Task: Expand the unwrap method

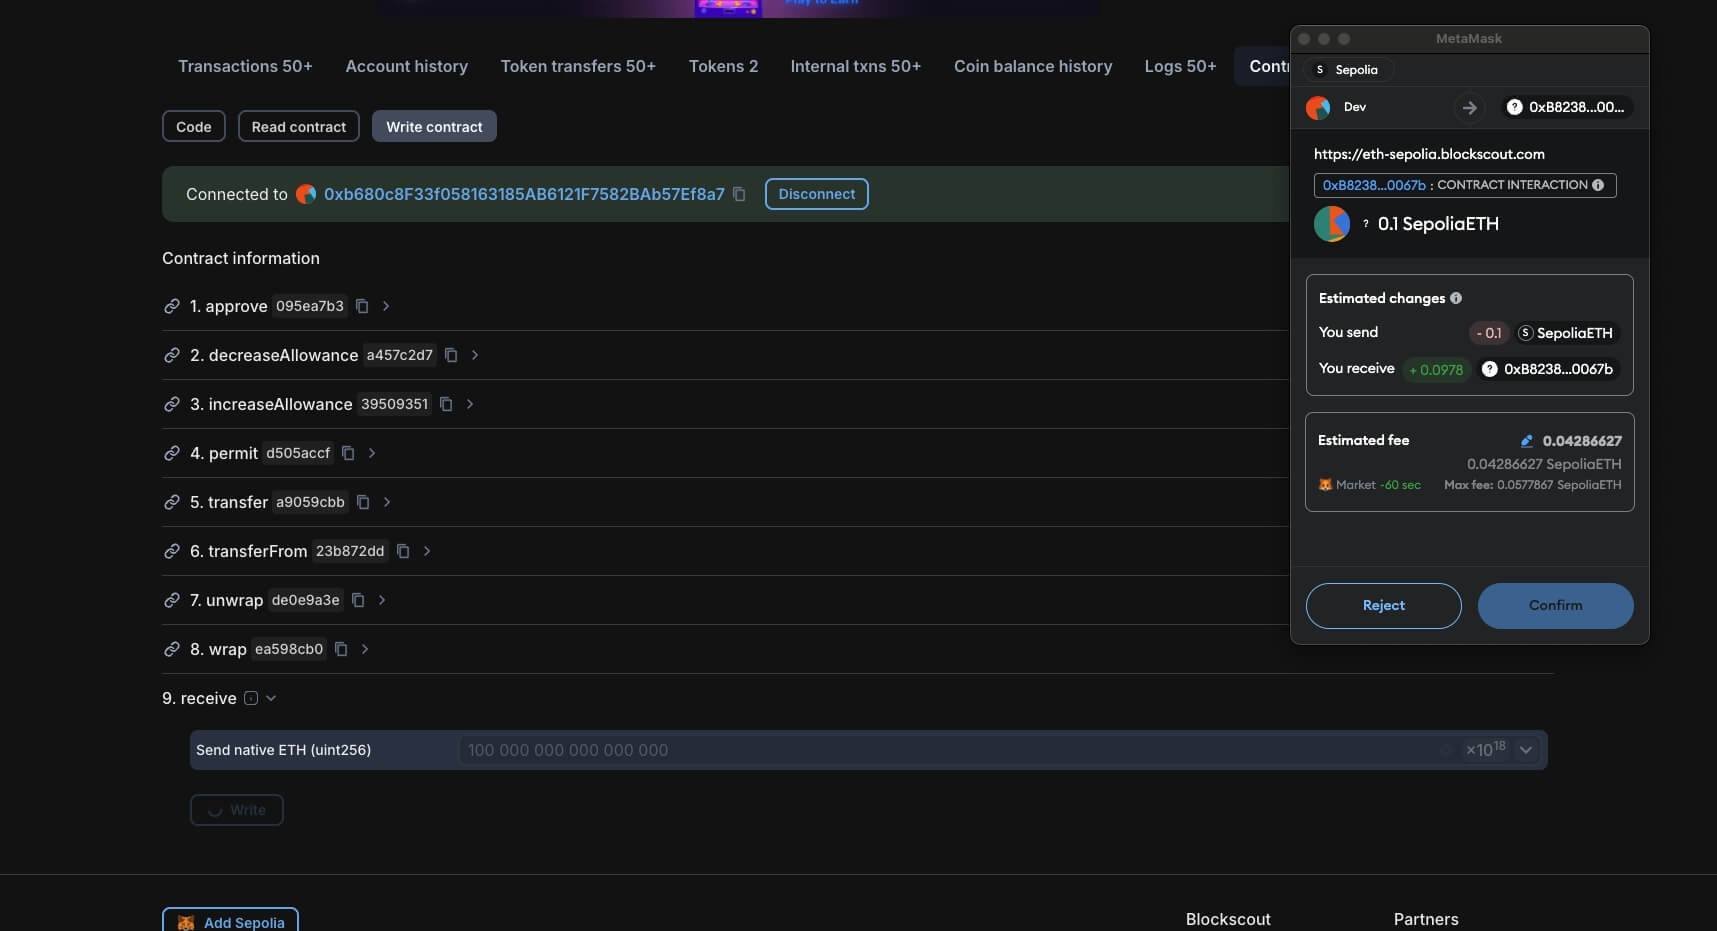Action: 382,600
